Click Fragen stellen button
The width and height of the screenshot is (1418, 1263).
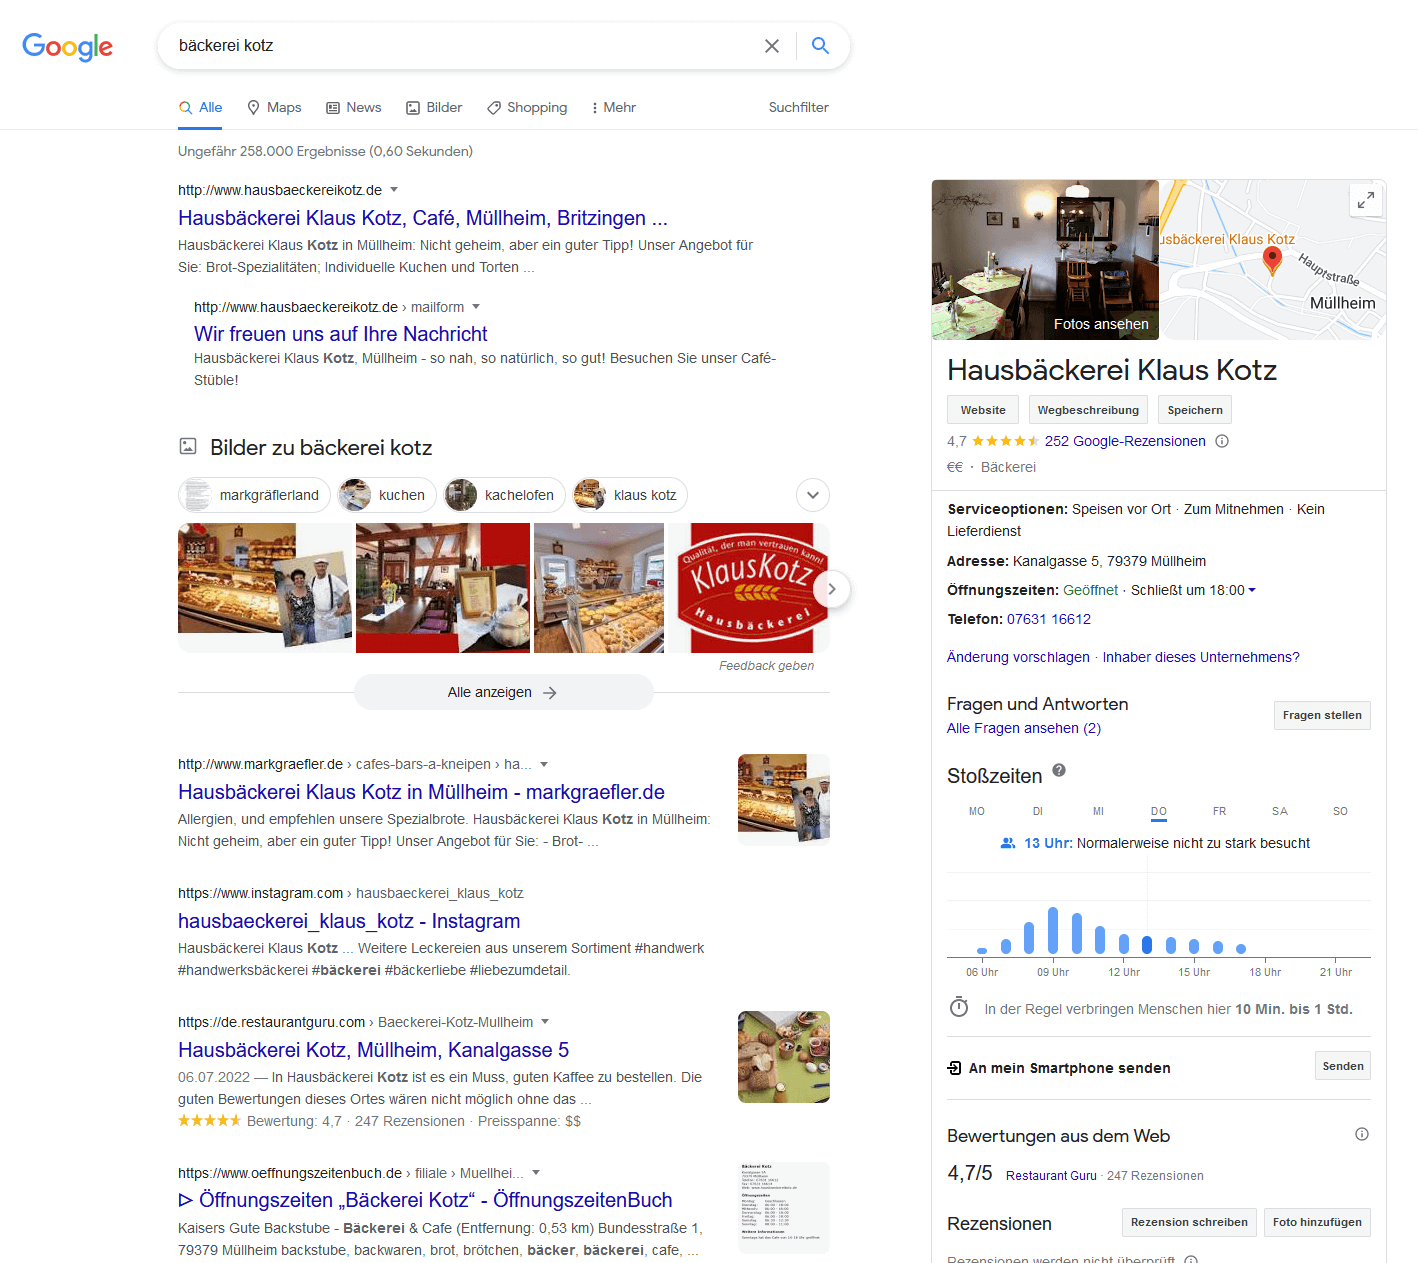pyautogui.click(x=1322, y=715)
